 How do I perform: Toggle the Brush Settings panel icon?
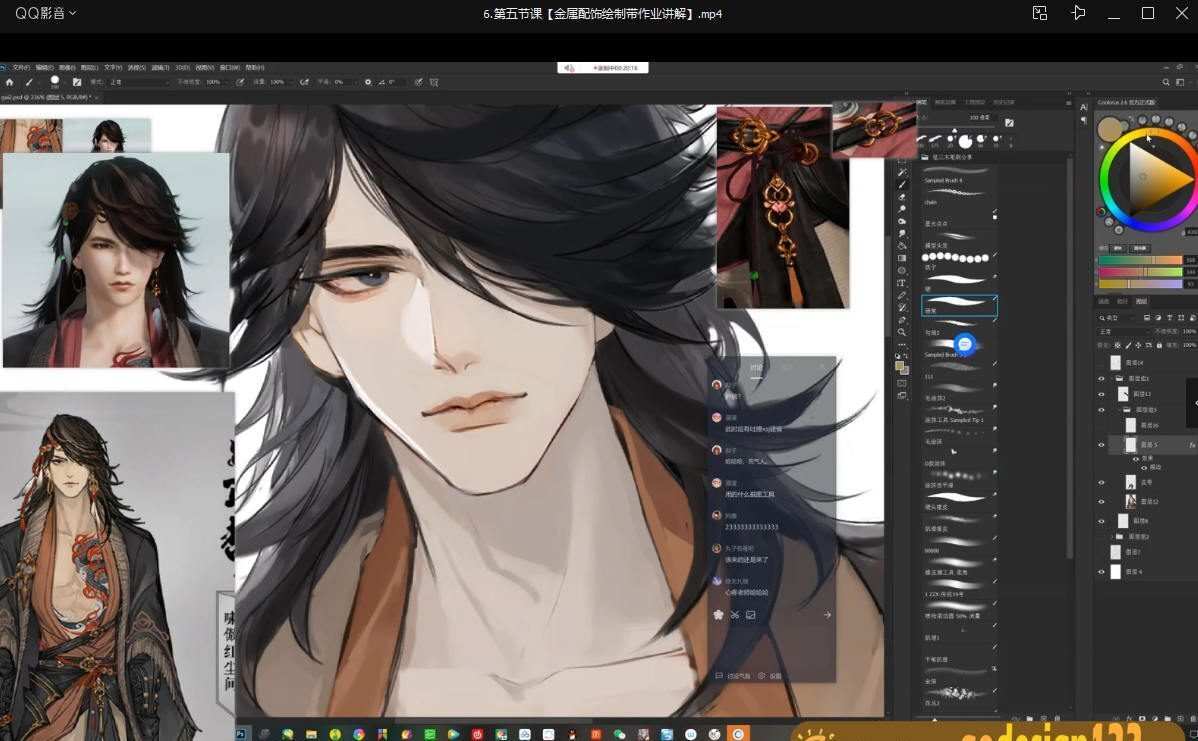pos(76,82)
